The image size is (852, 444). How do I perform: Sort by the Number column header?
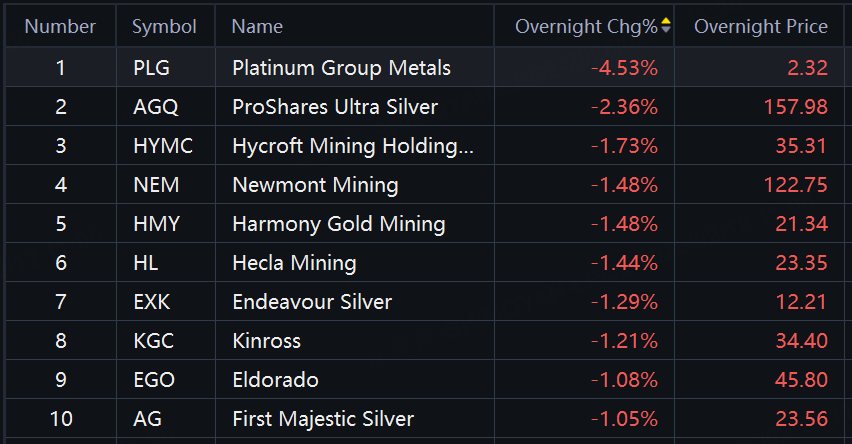60,26
